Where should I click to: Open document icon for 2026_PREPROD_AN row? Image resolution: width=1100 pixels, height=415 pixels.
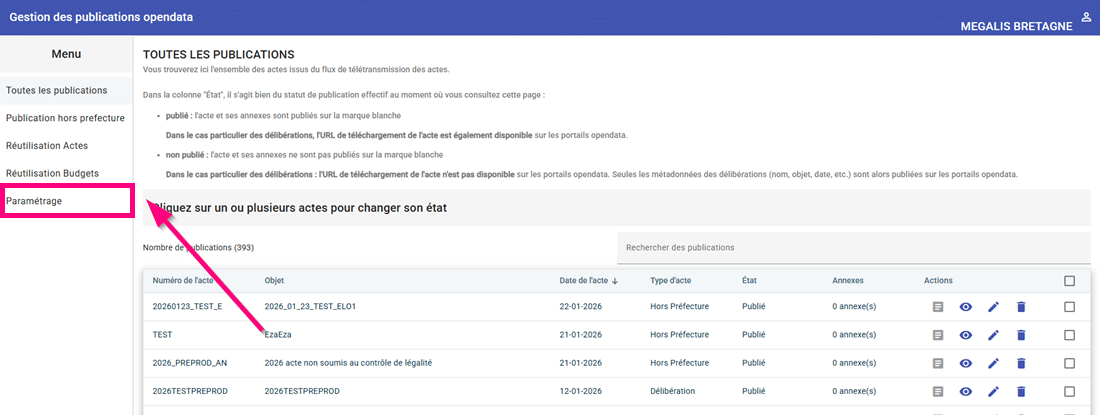pos(938,363)
